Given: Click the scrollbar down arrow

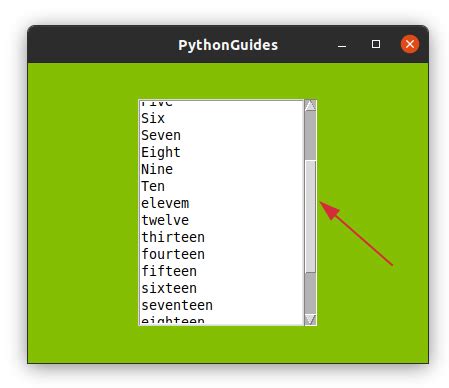Looking at the screenshot, I should pos(310,319).
